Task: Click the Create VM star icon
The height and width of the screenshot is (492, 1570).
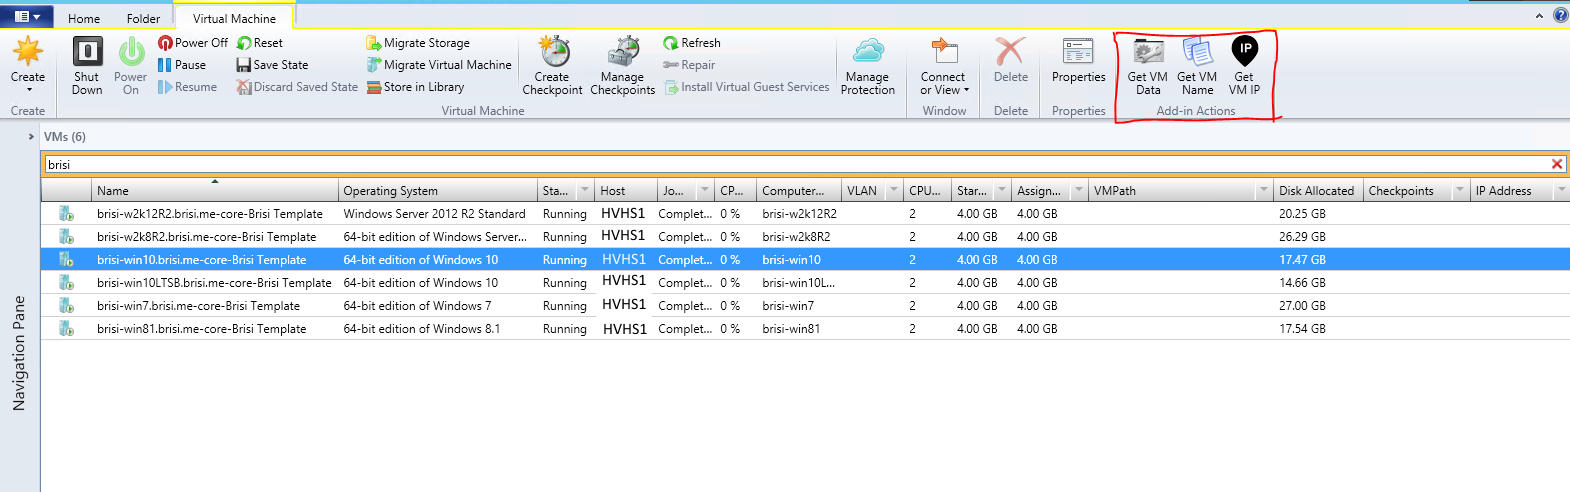Action: pyautogui.click(x=28, y=51)
